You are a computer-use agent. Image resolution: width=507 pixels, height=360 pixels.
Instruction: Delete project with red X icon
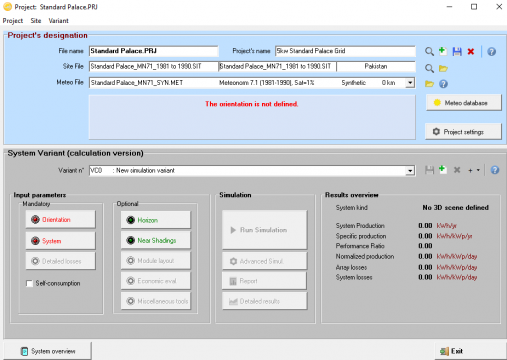tap(471, 51)
